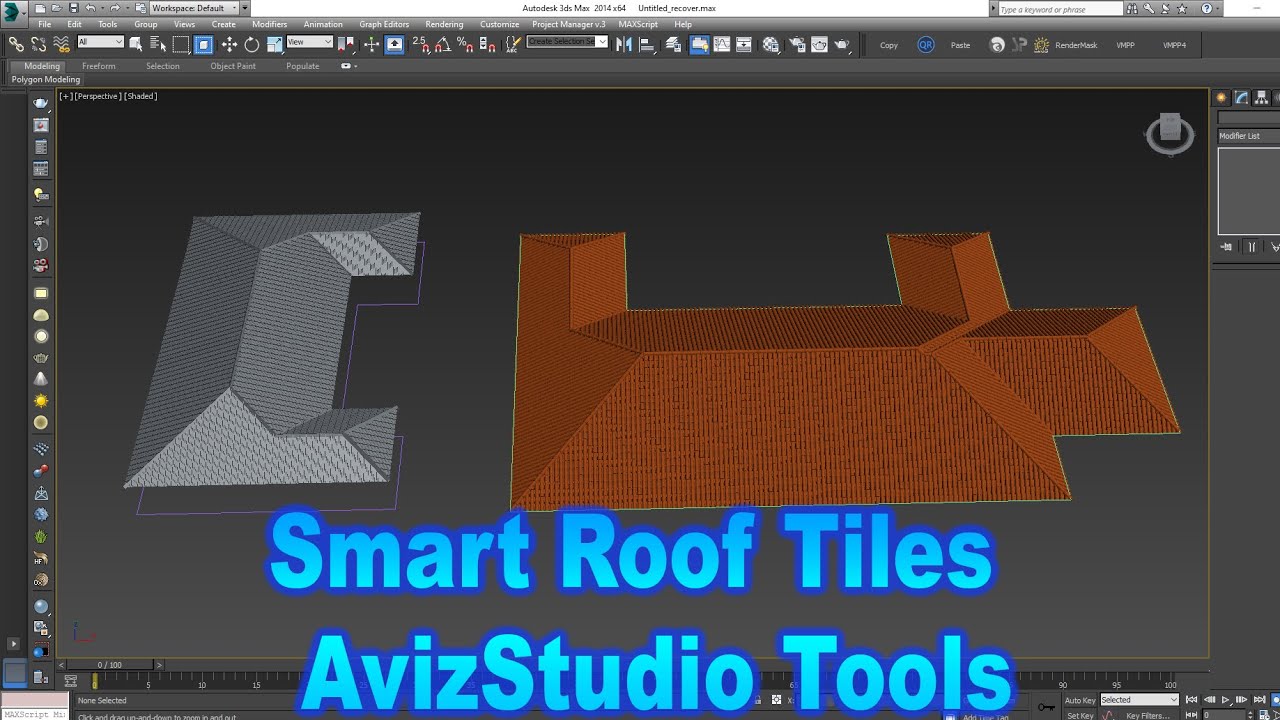
Task: Click the Shaded viewport label
Action: click(141, 96)
